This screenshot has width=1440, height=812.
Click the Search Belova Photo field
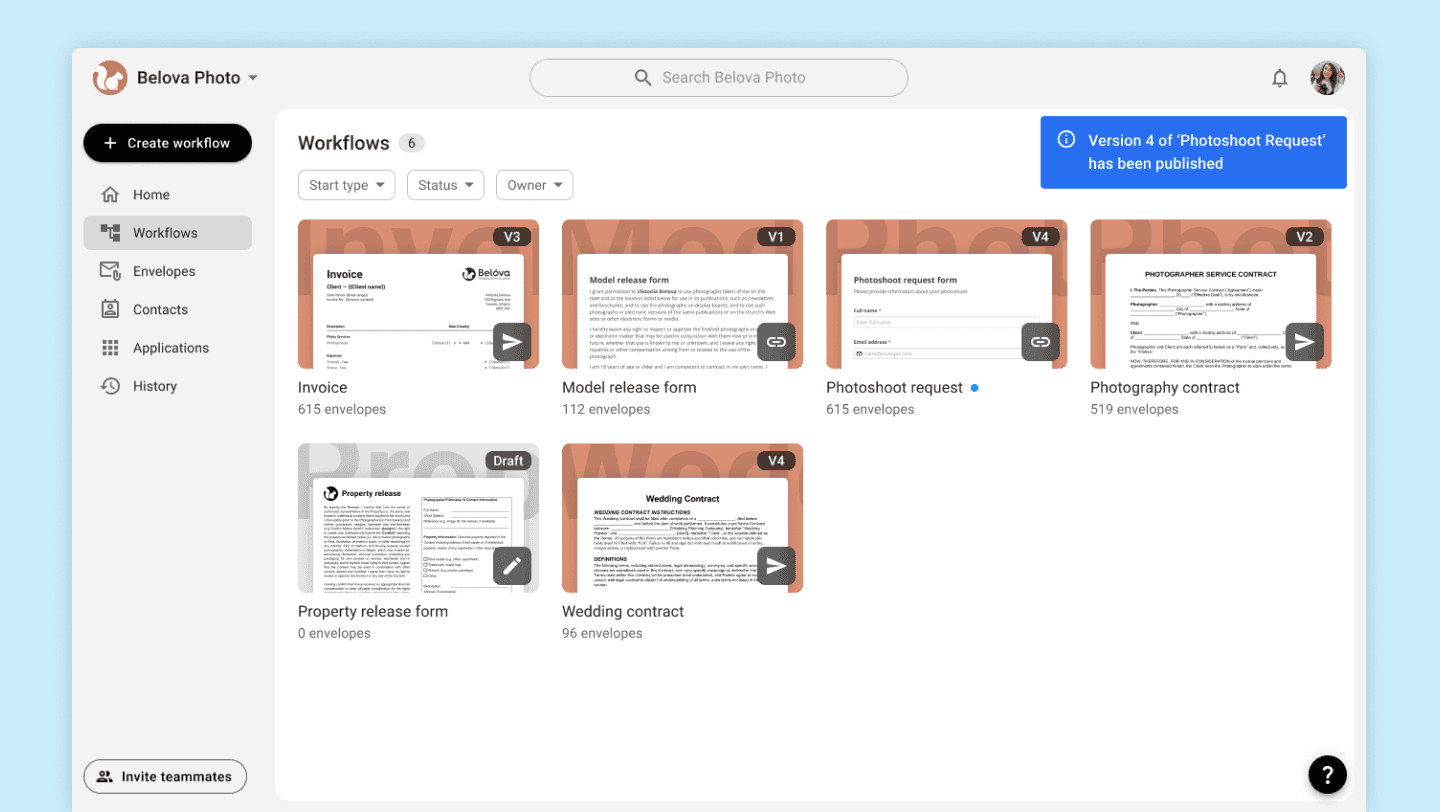point(719,78)
